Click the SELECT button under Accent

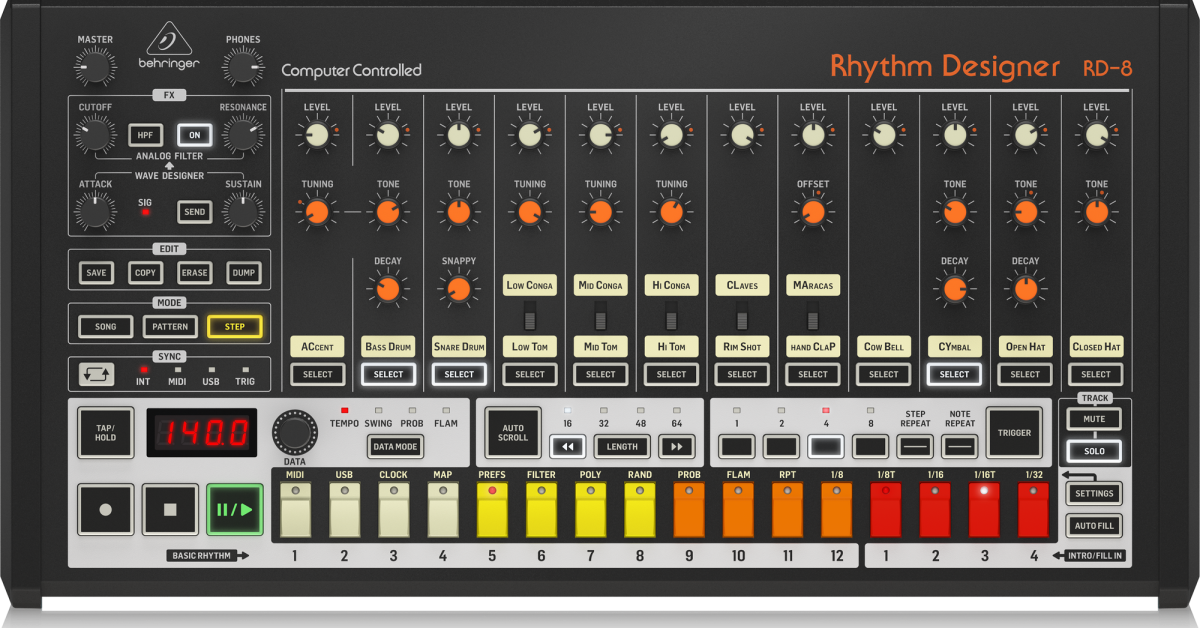[317, 374]
